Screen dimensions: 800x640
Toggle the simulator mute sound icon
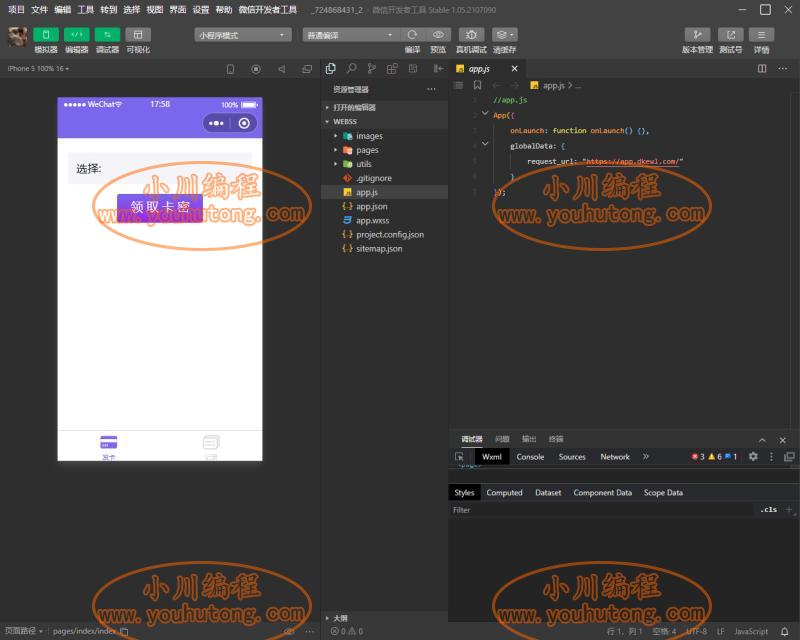pyautogui.click(x=282, y=69)
